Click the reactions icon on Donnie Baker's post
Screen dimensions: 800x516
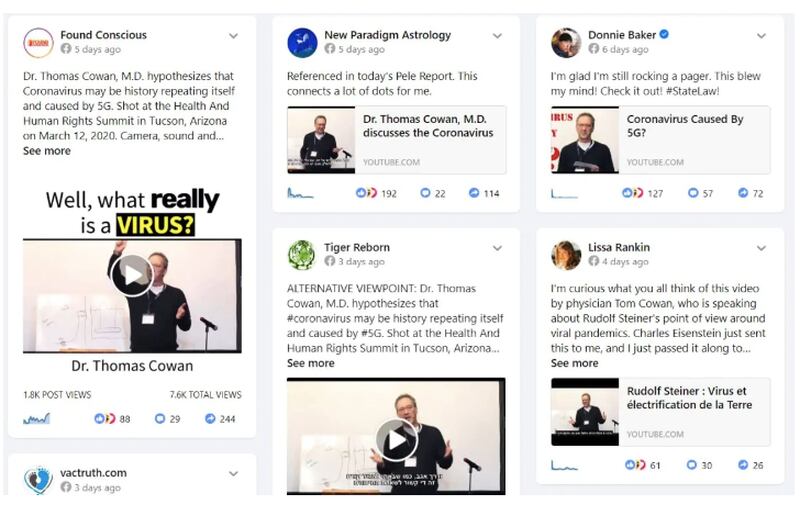pyautogui.click(x=632, y=193)
